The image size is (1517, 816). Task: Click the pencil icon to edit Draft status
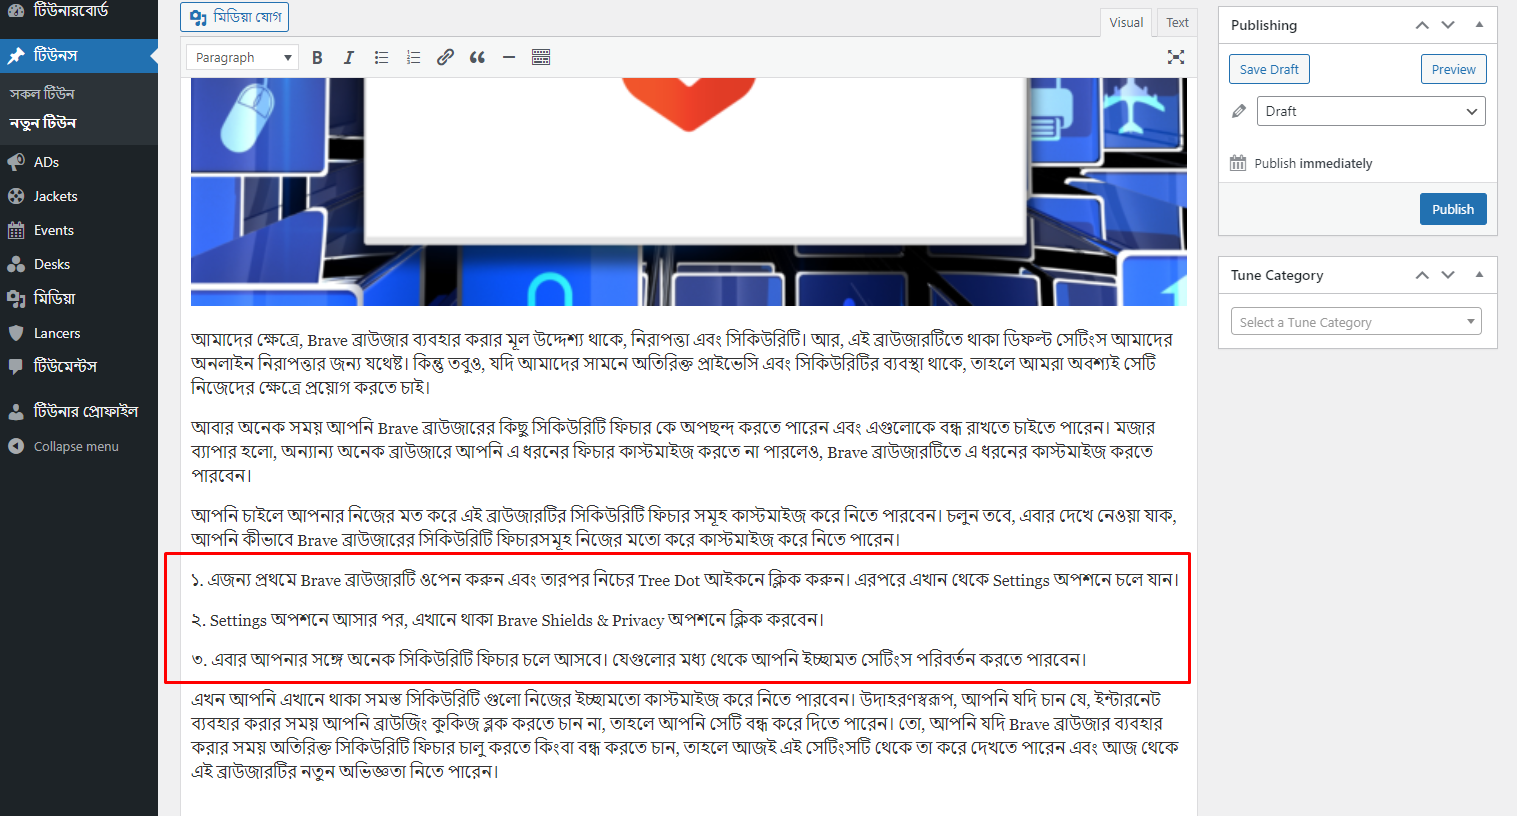pos(1238,111)
